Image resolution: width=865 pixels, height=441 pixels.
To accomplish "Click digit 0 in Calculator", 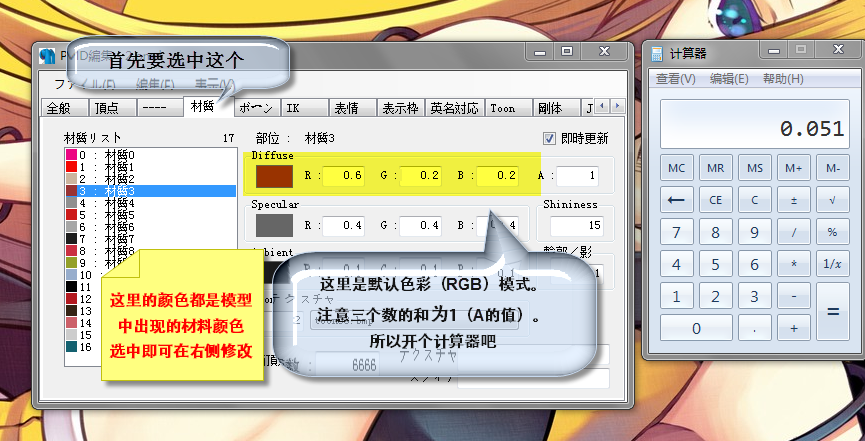I will pyautogui.click(x=696, y=328).
